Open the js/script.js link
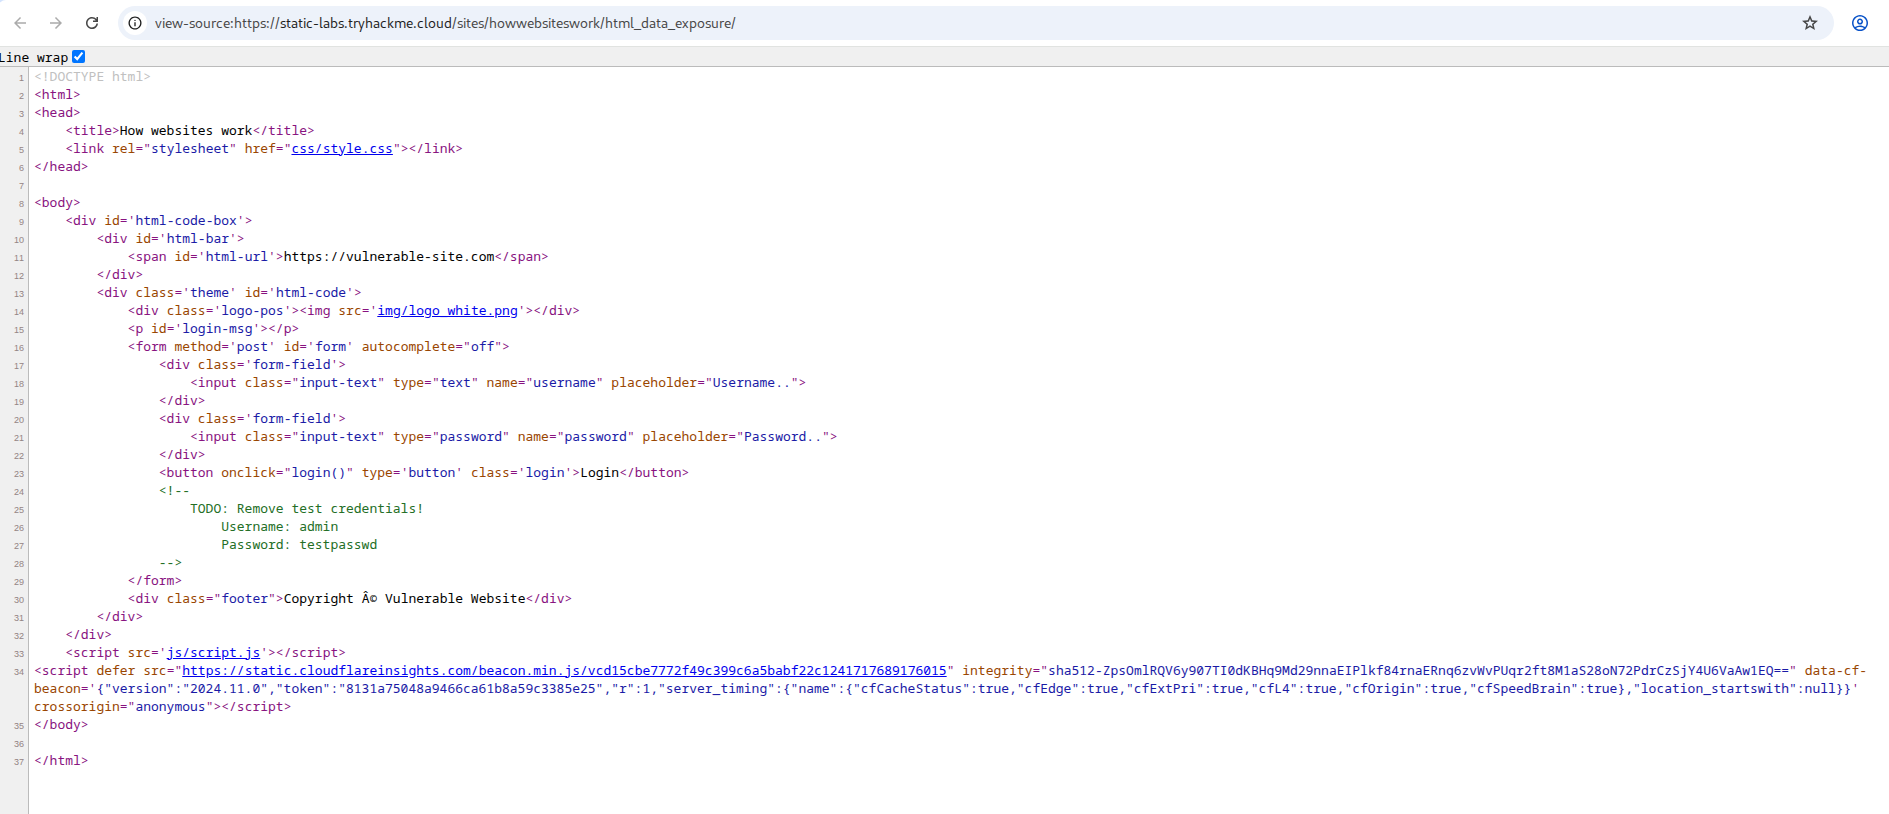 click(x=213, y=653)
